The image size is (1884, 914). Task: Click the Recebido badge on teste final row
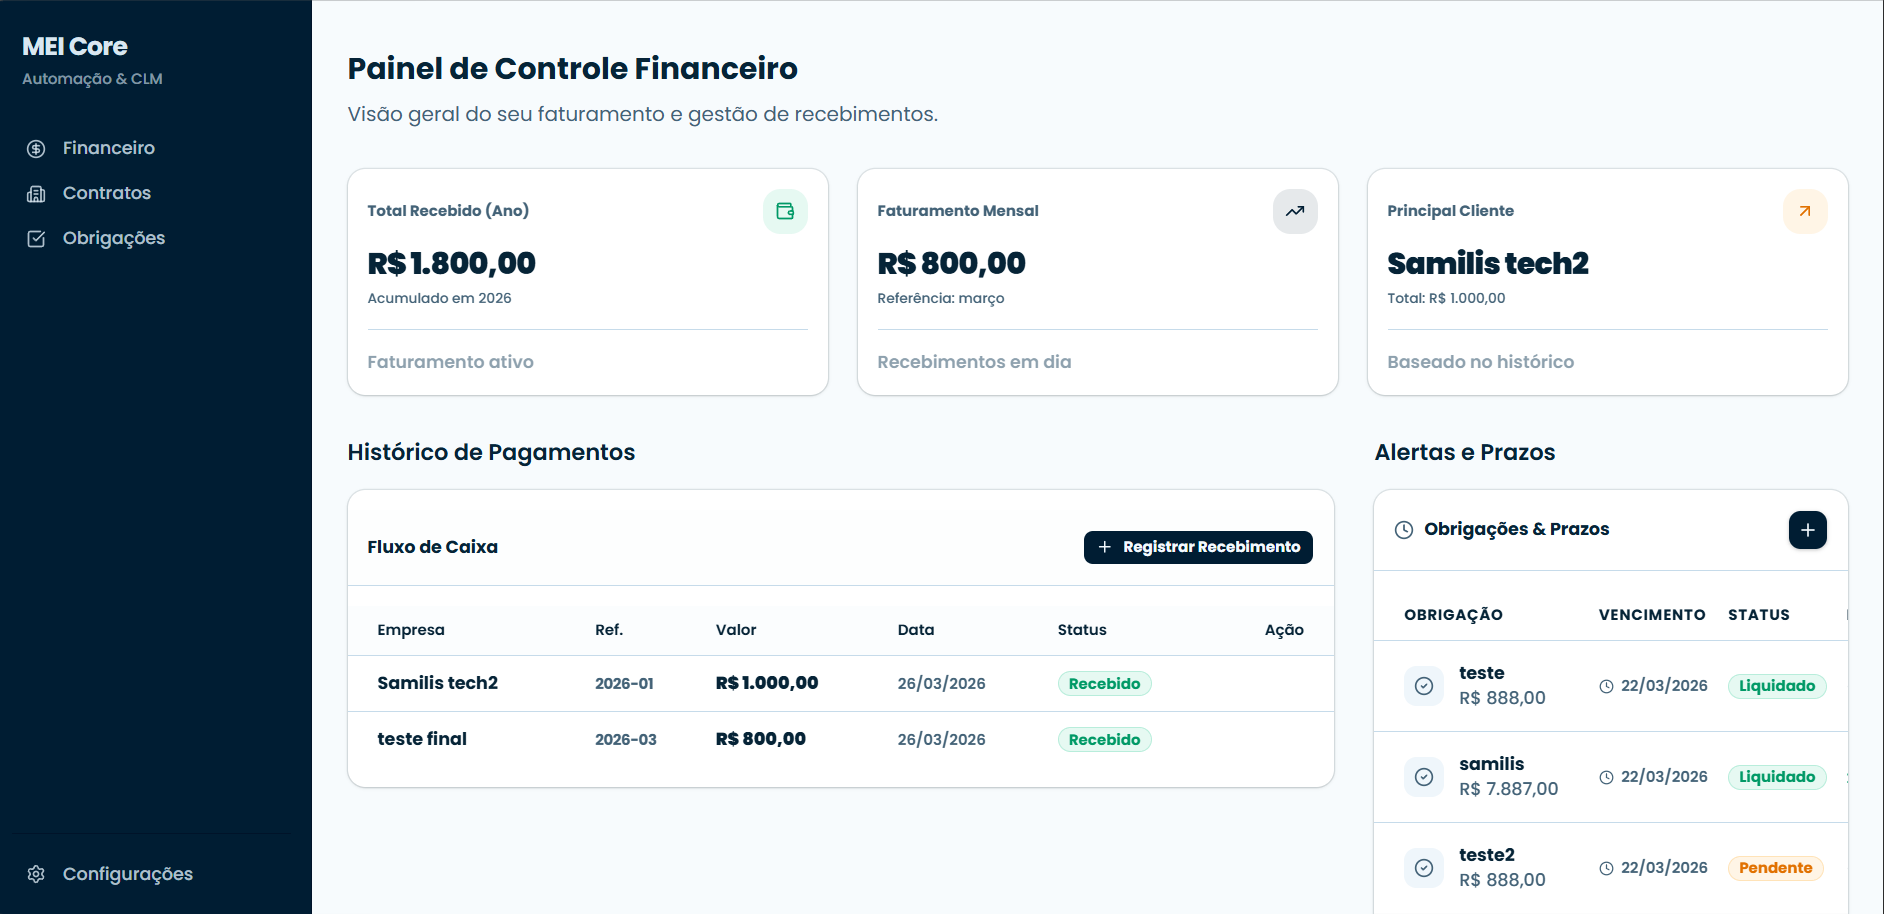point(1104,739)
